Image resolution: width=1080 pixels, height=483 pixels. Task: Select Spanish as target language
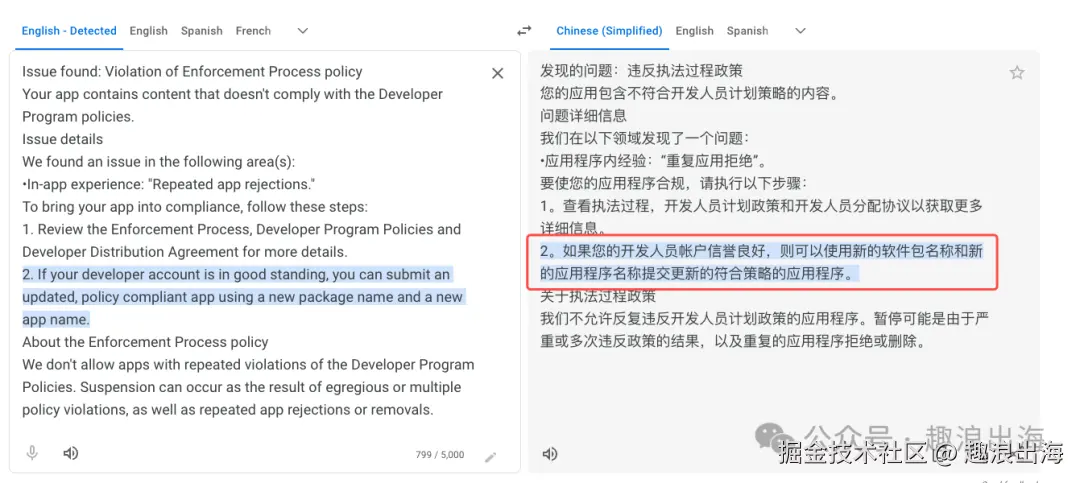tap(747, 30)
